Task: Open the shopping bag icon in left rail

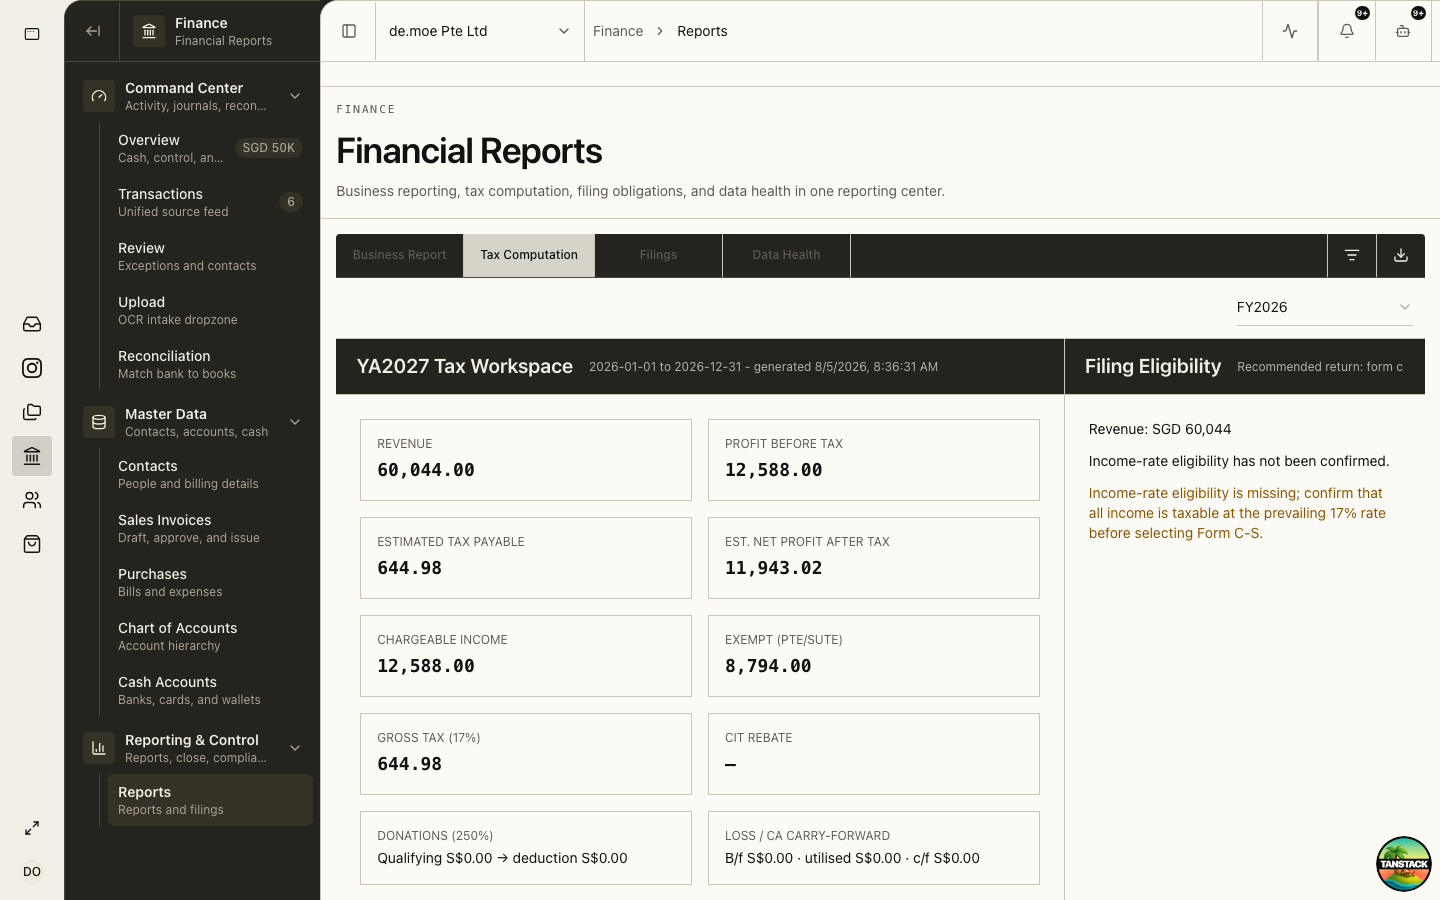Action: click(32, 544)
